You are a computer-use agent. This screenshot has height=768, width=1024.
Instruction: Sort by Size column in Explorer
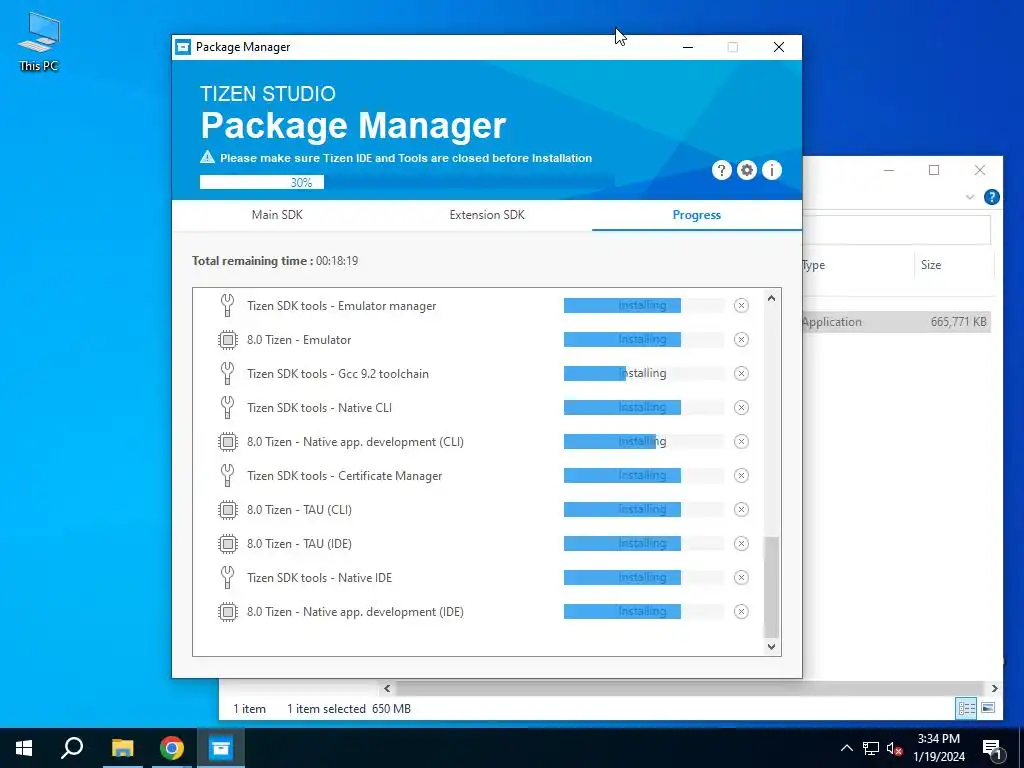(x=931, y=264)
